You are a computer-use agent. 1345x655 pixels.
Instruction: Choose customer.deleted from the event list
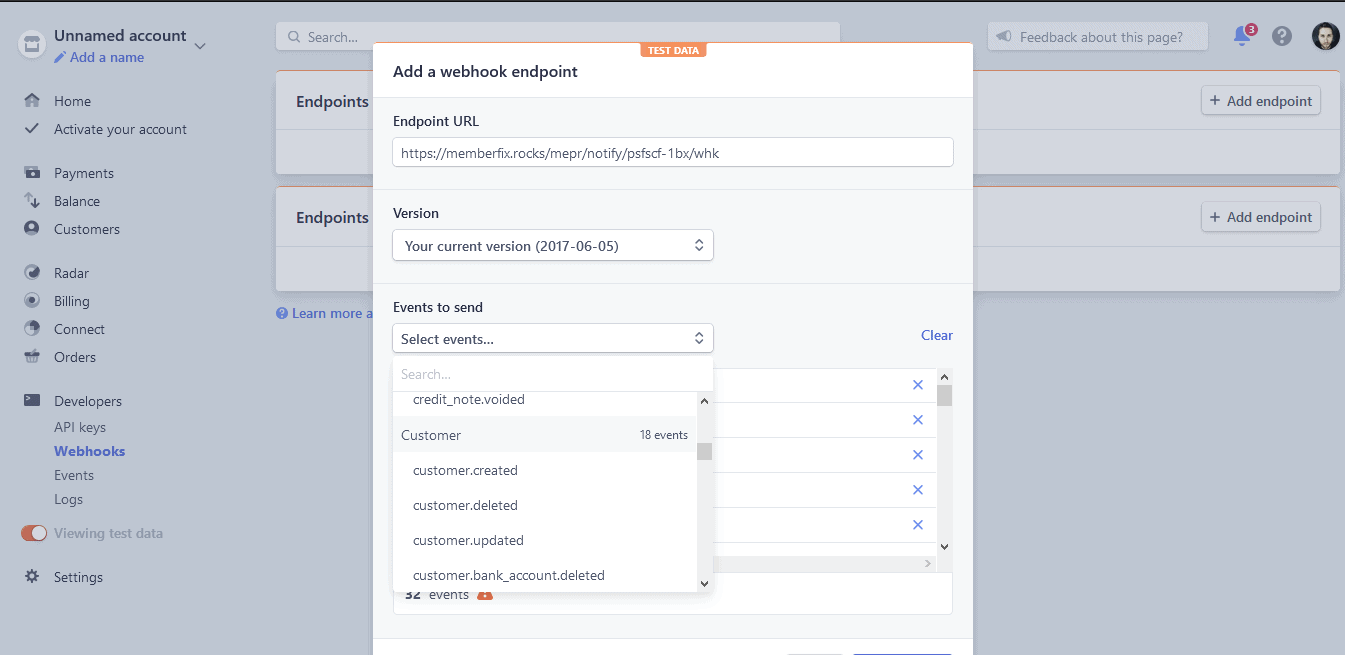click(x=465, y=505)
